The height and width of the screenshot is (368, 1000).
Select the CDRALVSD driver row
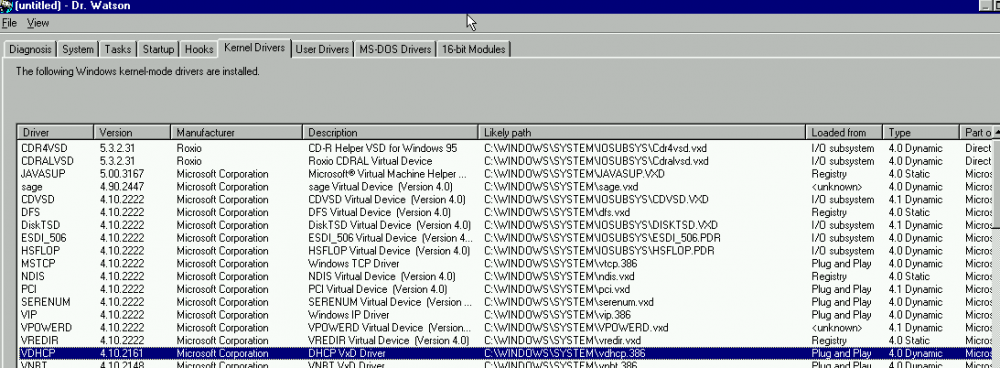point(504,161)
